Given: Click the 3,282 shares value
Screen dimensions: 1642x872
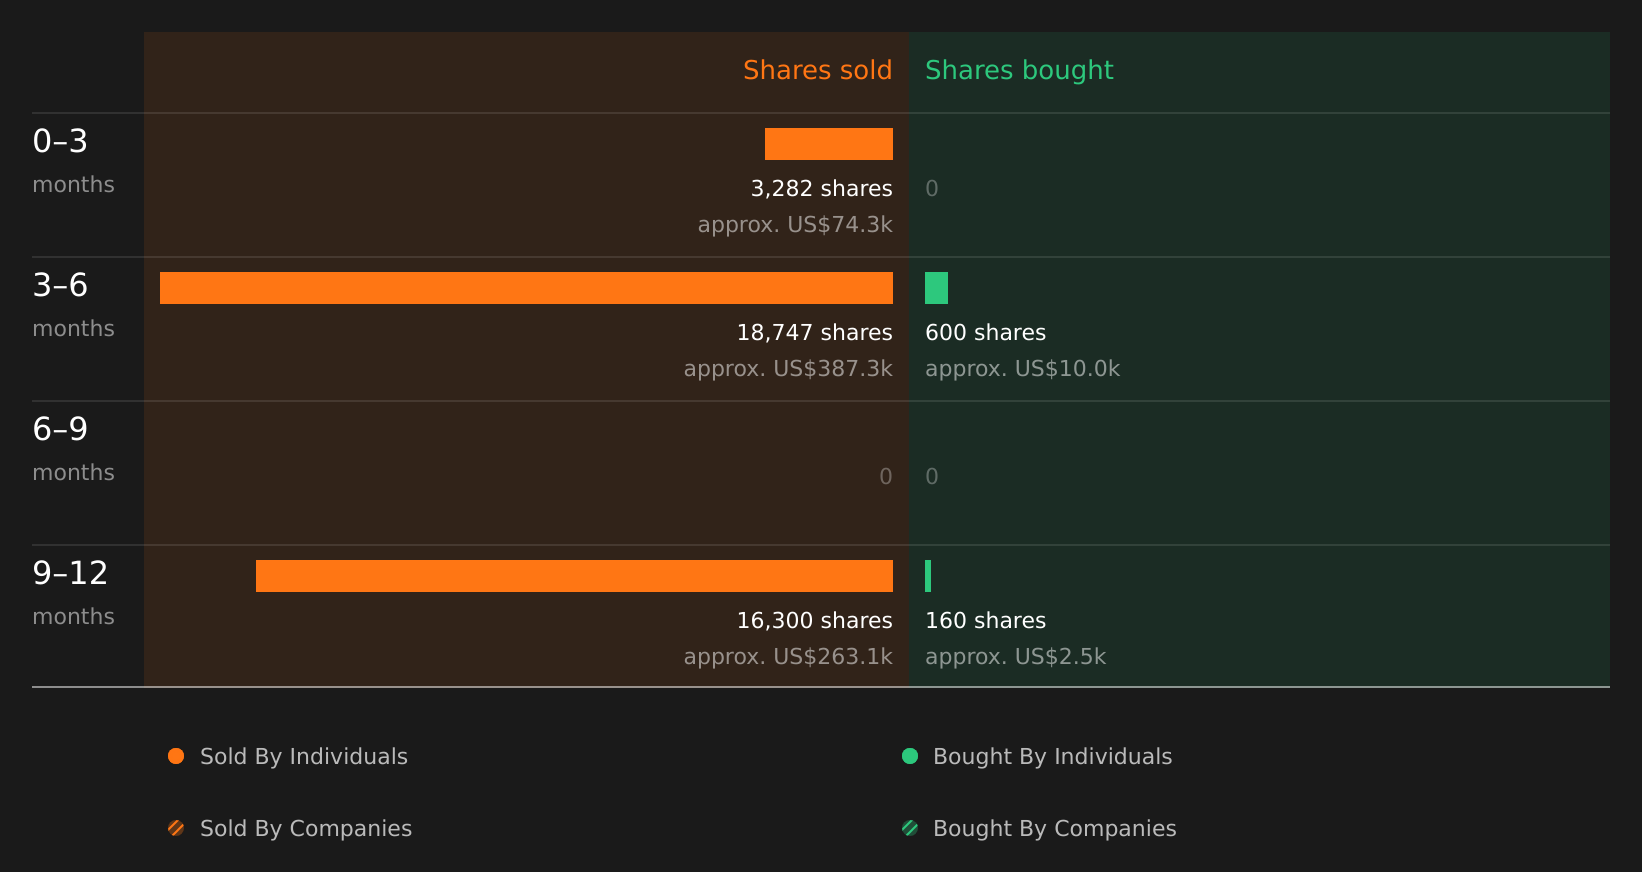Looking at the screenshot, I should click(821, 189).
